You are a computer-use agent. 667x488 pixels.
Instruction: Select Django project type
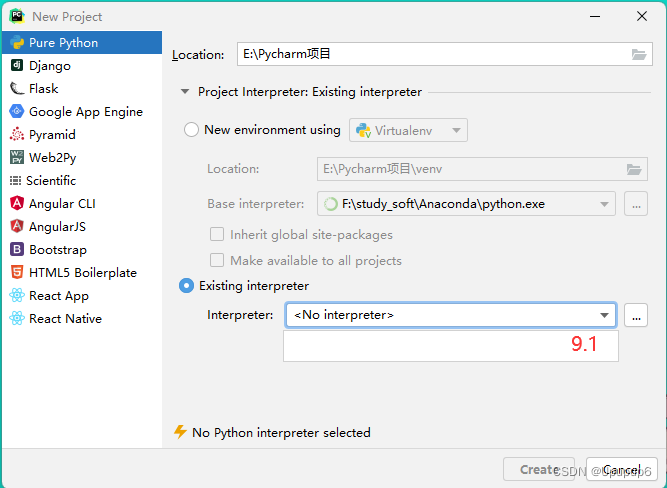pos(82,66)
